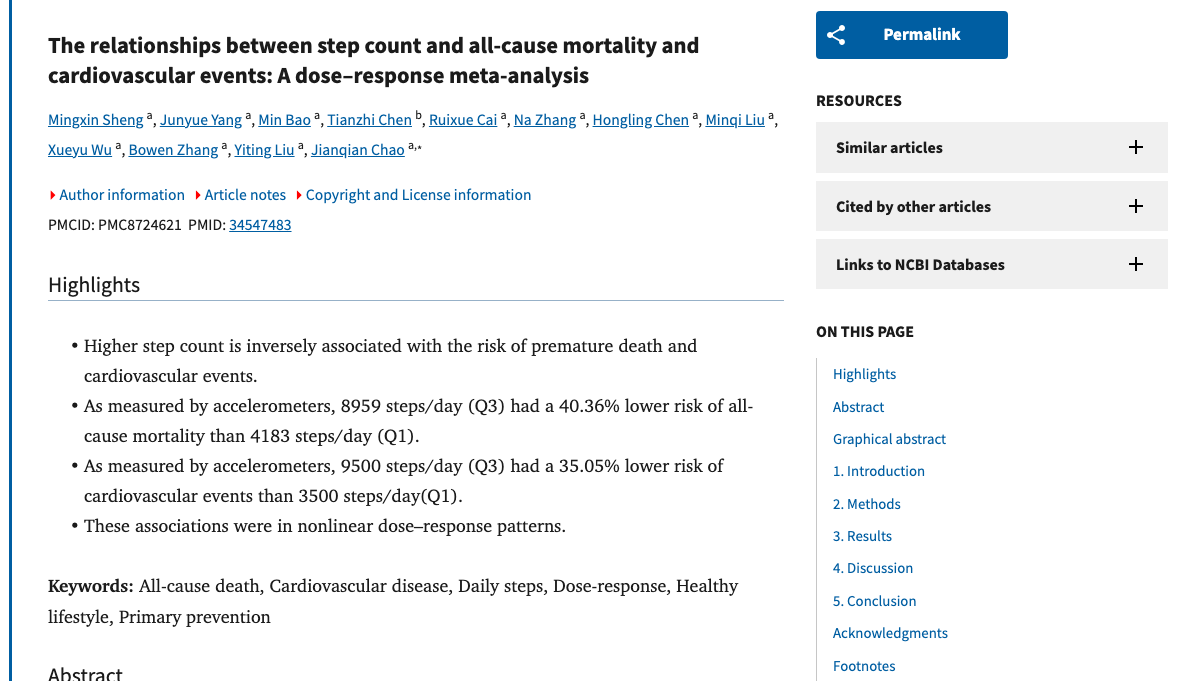Open PMID 34547483 record

(259, 224)
